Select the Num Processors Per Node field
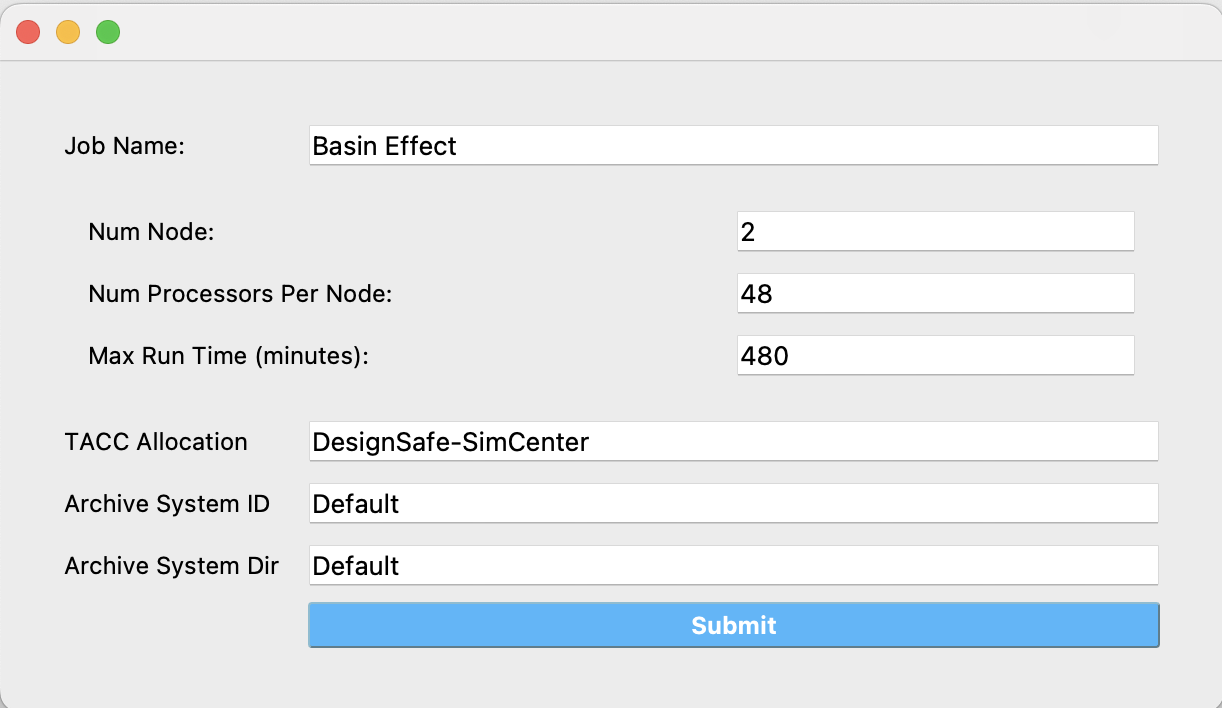The width and height of the screenshot is (1222, 708). [x=935, y=294]
